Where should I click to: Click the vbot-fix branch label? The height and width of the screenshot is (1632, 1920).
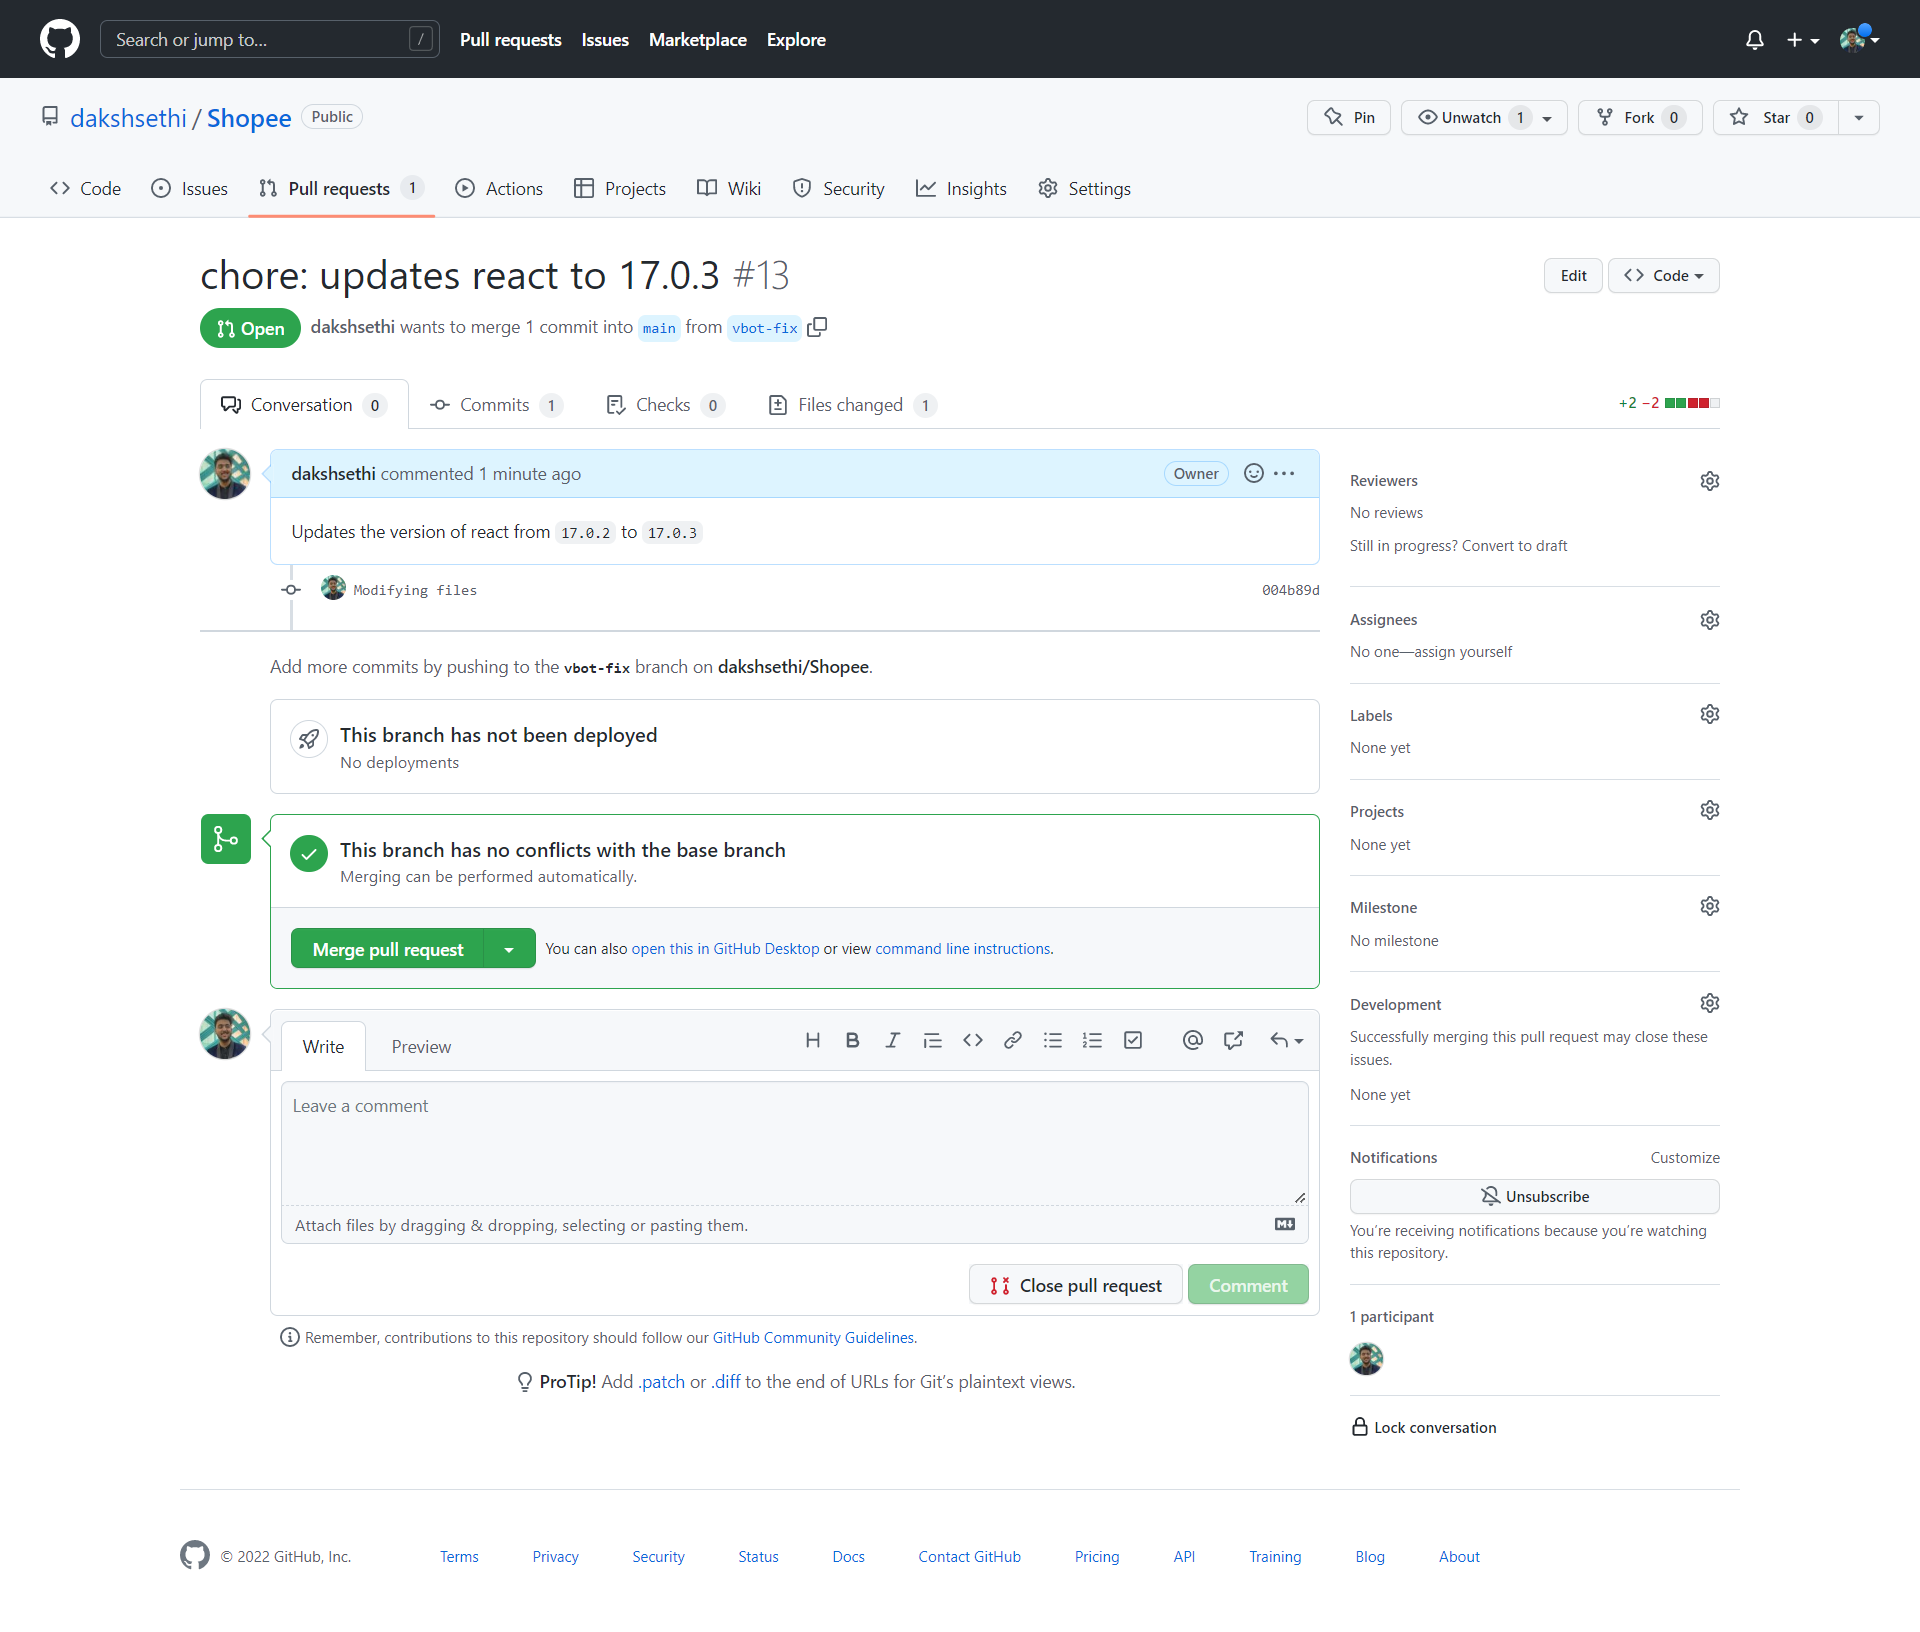tap(764, 329)
